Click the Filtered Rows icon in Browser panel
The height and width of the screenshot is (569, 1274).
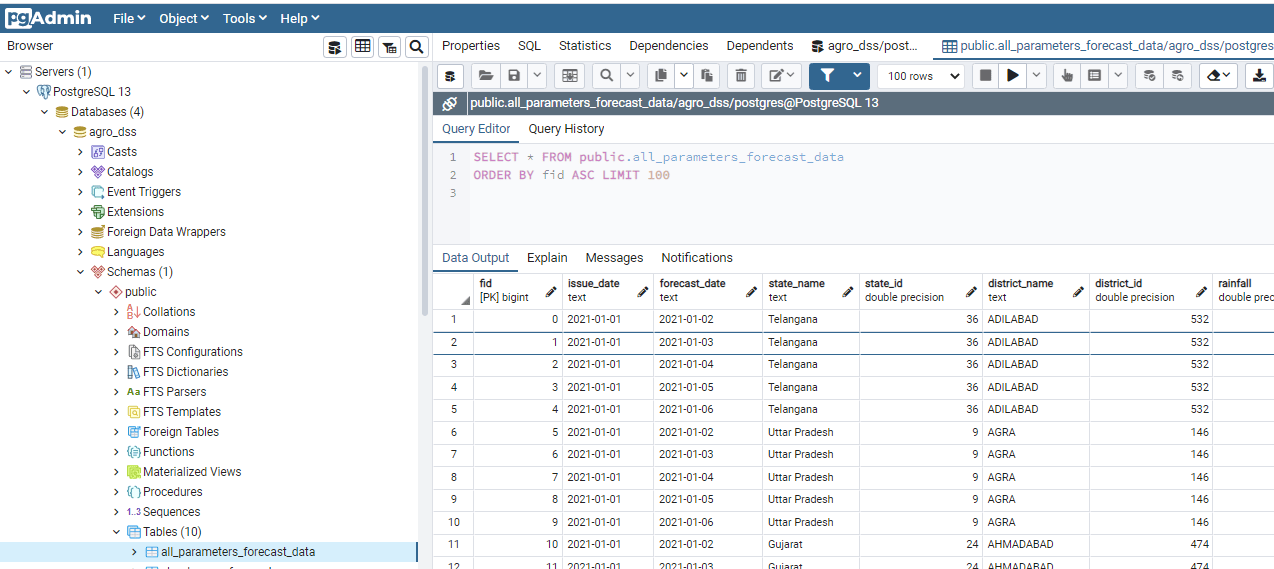click(390, 47)
